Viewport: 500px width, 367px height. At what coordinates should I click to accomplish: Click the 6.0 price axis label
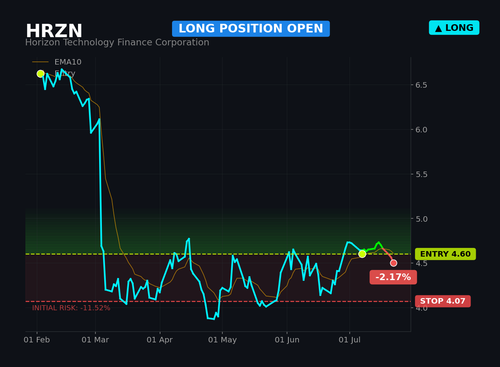pyautogui.click(x=421, y=130)
